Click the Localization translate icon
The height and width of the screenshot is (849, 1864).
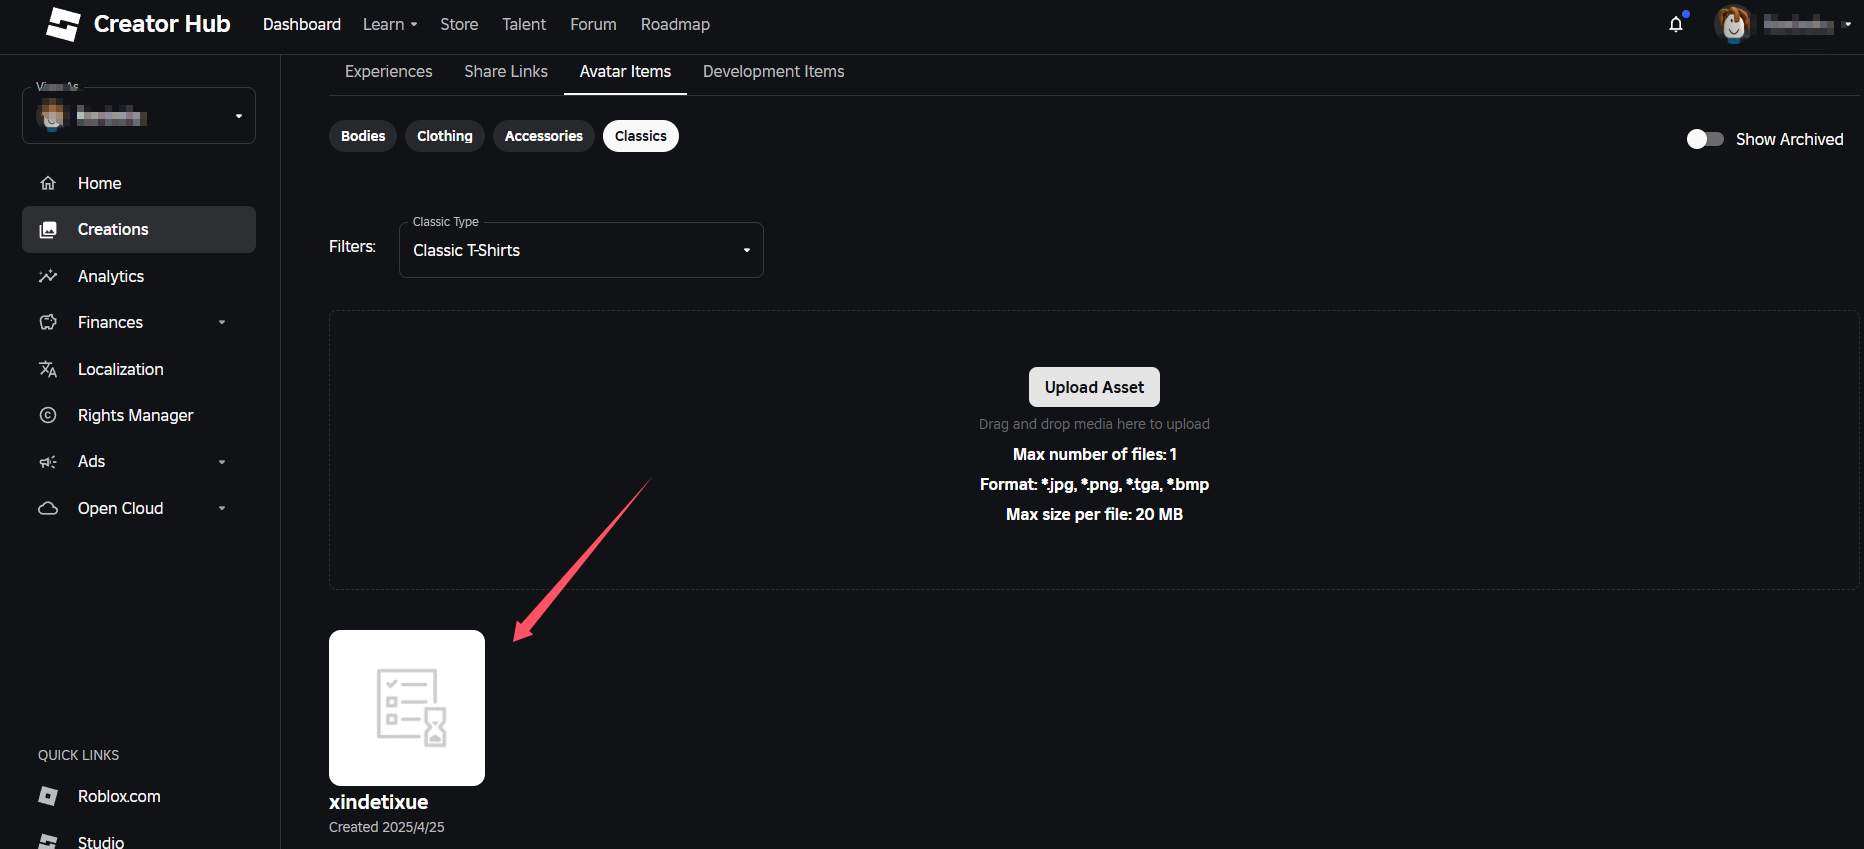coord(48,369)
